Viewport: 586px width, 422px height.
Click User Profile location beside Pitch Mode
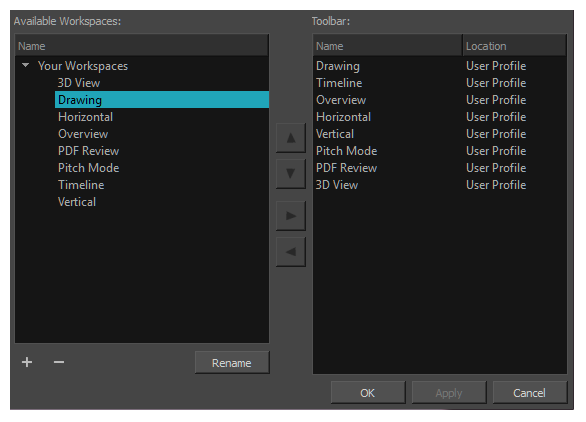(x=496, y=151)
